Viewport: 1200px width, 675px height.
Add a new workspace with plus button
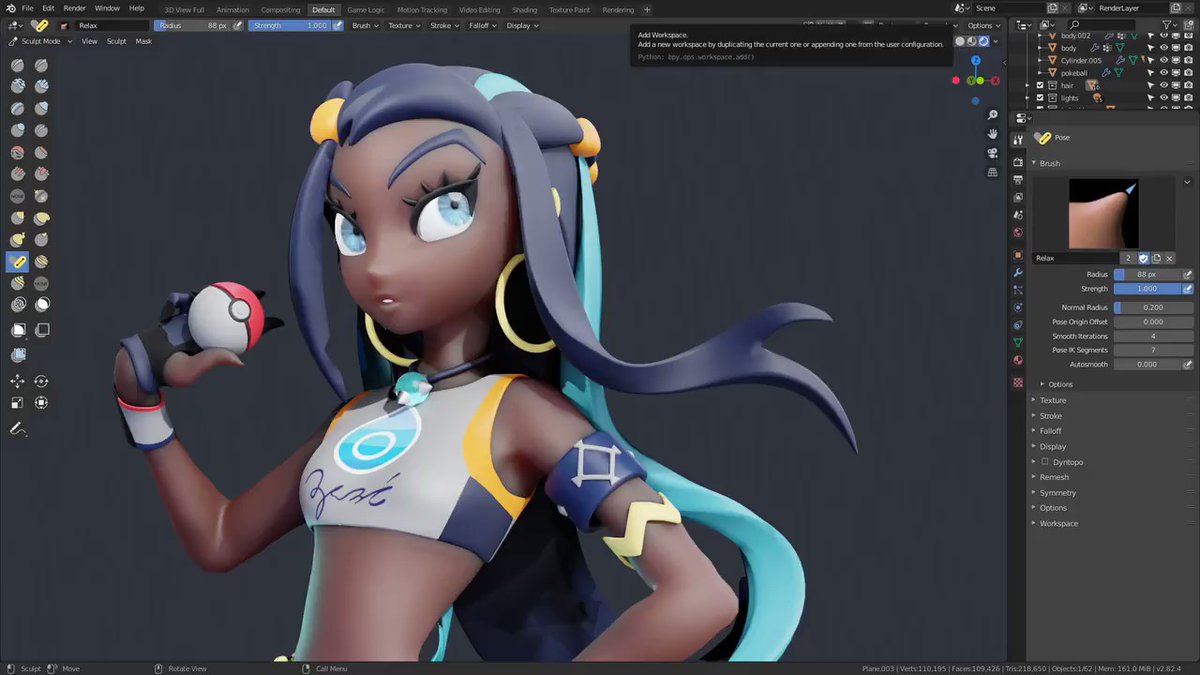tap(647, 10)
